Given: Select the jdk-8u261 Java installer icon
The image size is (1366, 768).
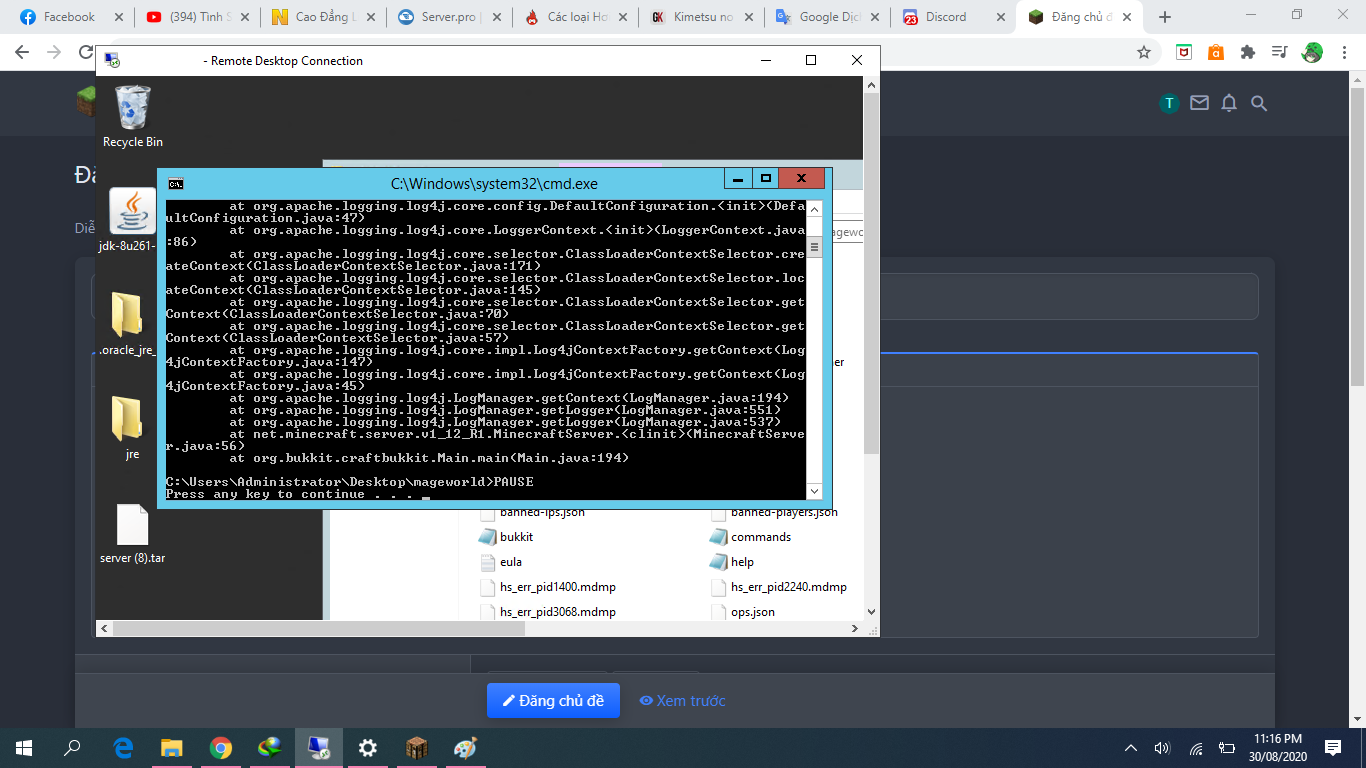Looking at the screenshot, I should [x=132, y=221].
